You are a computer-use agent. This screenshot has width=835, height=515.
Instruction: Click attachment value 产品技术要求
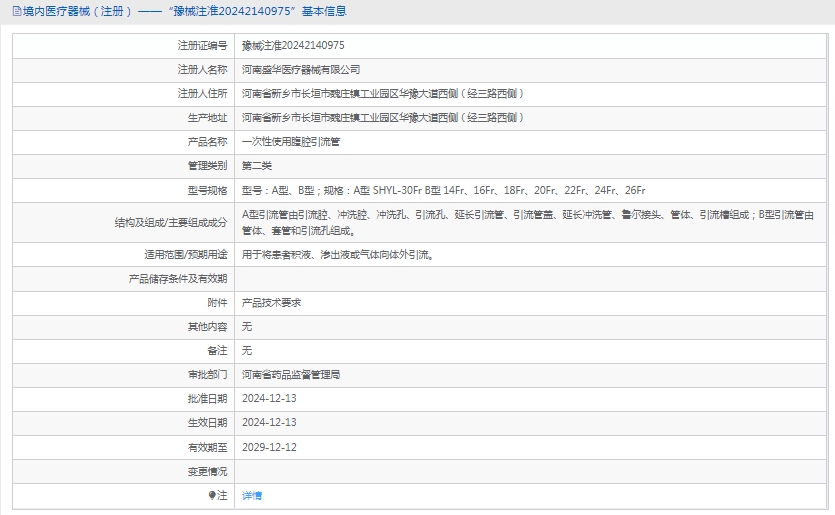(271, 302)
